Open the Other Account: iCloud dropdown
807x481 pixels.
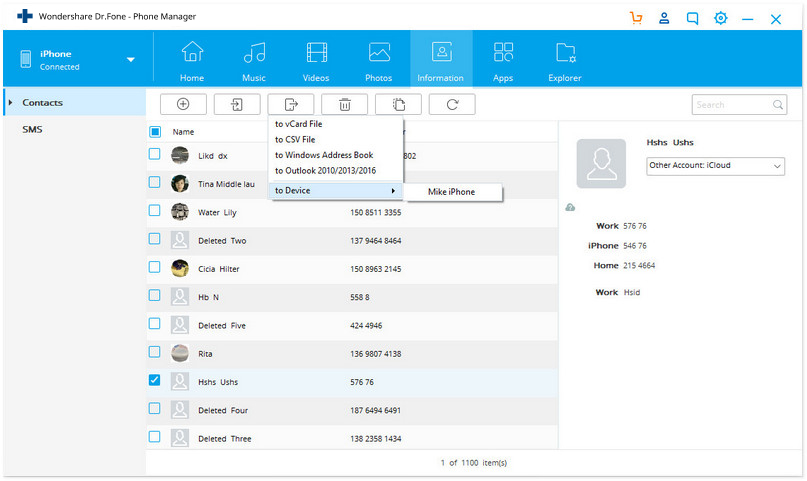tap(715, 166)
